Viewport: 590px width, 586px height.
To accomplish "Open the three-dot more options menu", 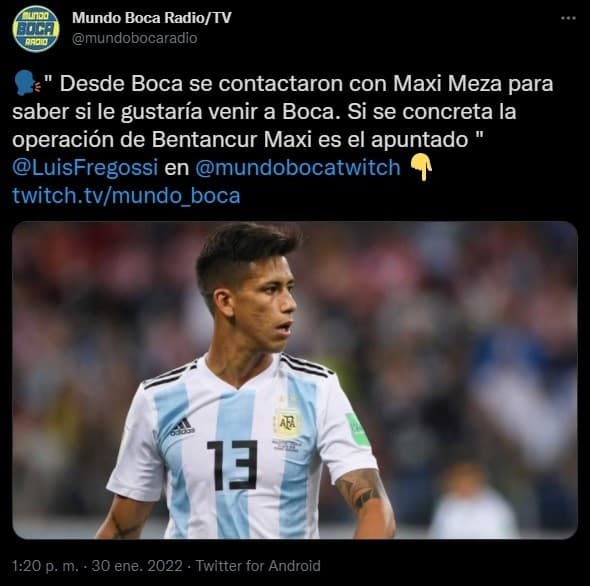I will (568, 18).
